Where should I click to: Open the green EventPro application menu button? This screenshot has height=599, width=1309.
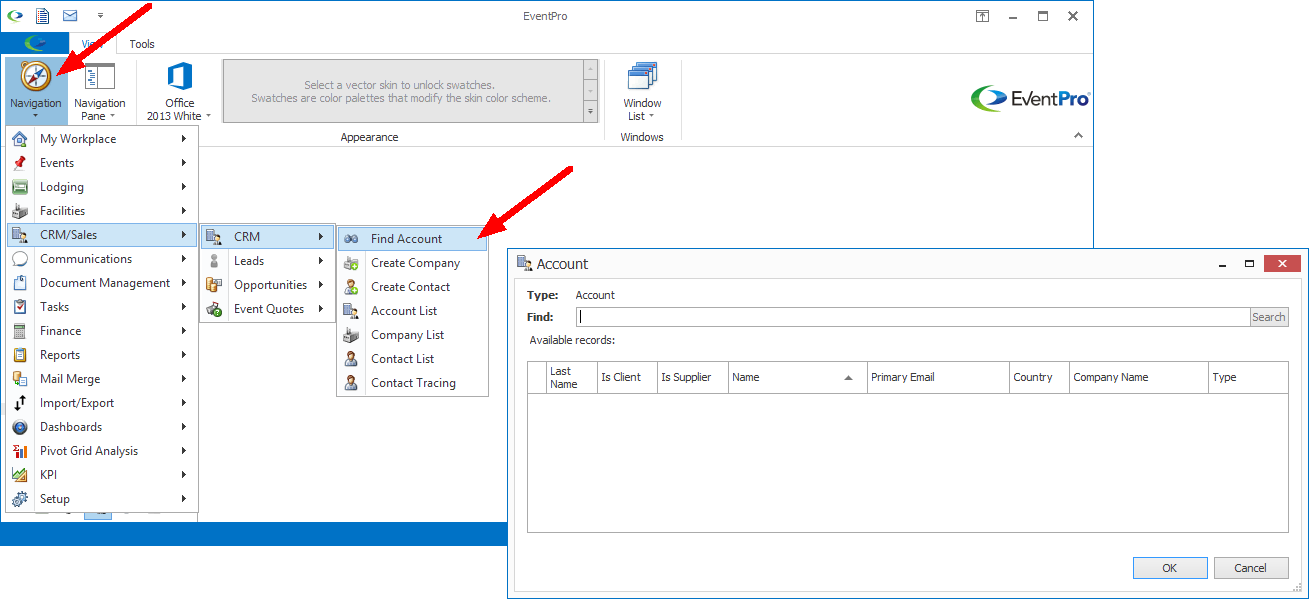click(x=34, y=44)
